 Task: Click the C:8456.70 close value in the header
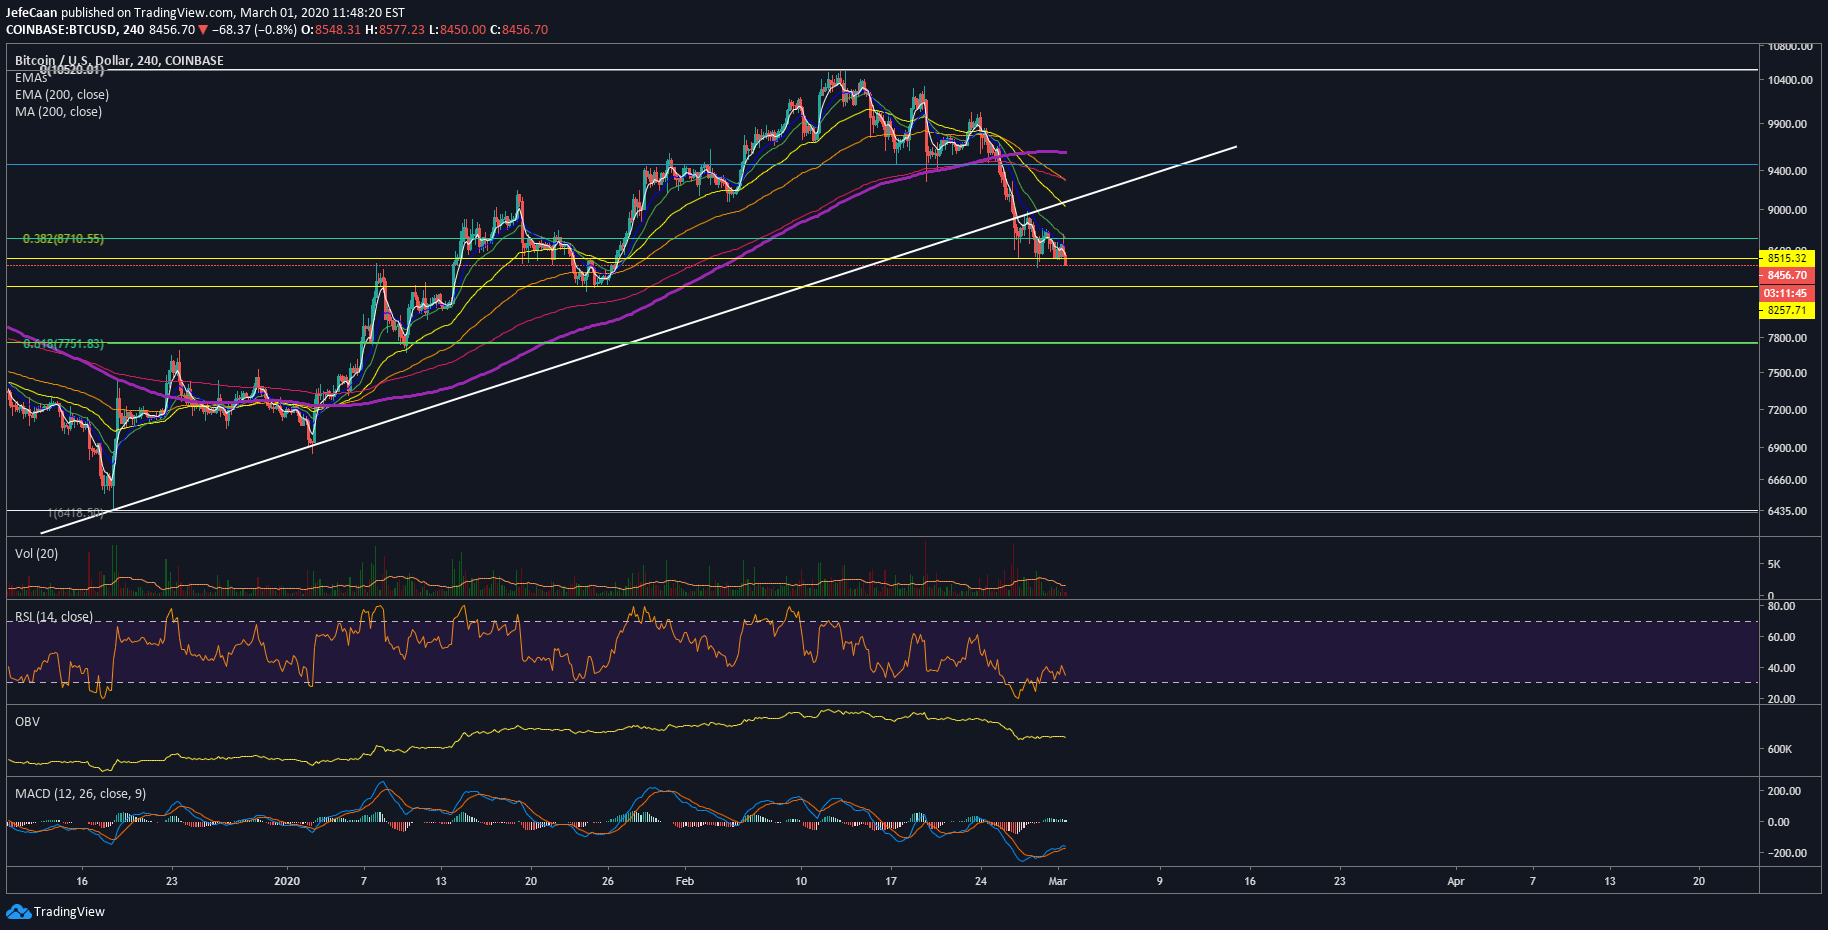click(x=519, y=30)
